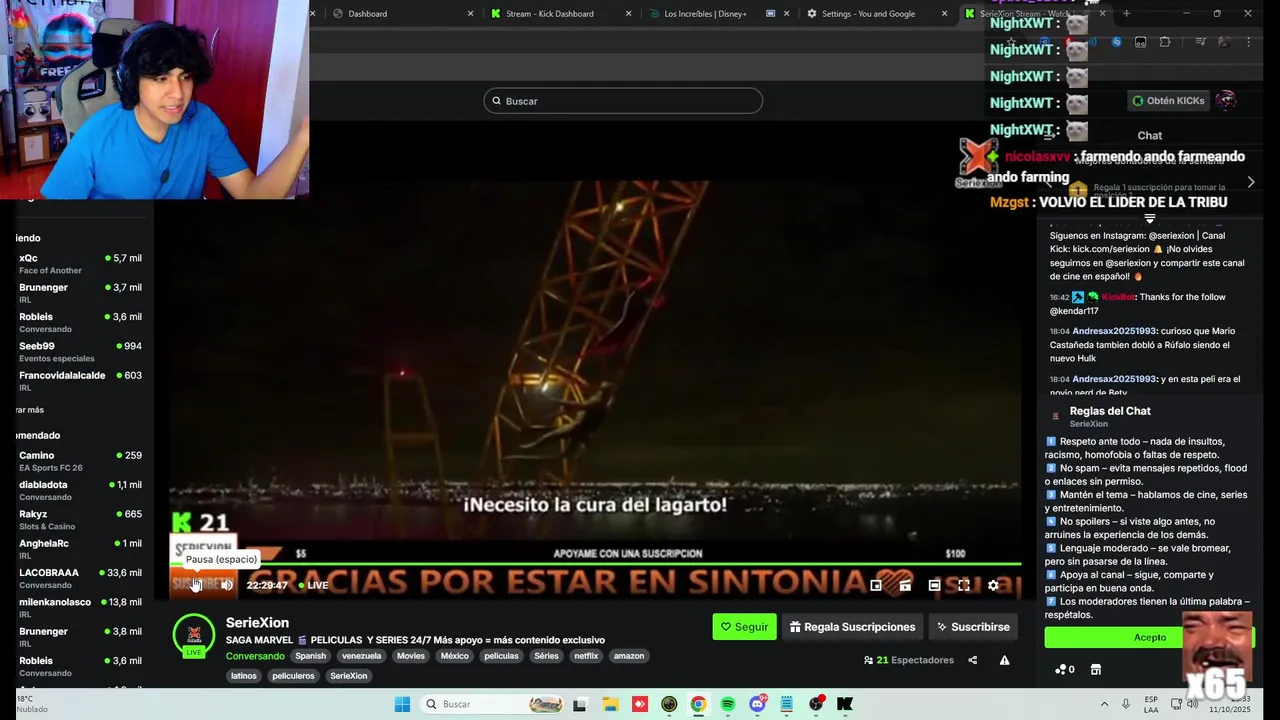Show next top donor with right chevron
This screenshot has width=1280, height=720.
pyautogui.click(x=1250, y=182)
